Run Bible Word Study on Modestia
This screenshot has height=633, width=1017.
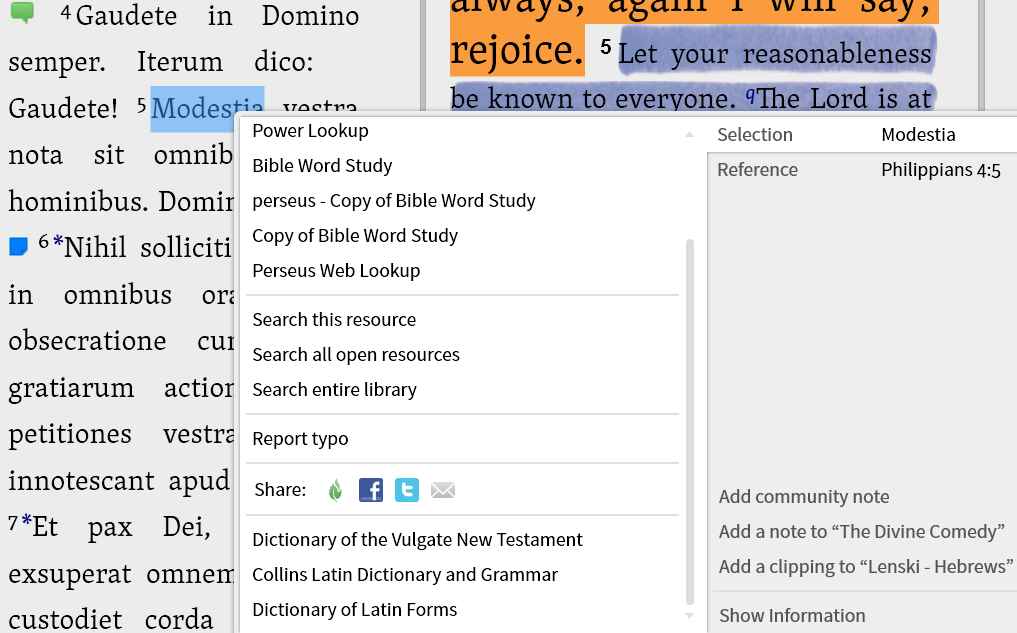pos(322,166)
